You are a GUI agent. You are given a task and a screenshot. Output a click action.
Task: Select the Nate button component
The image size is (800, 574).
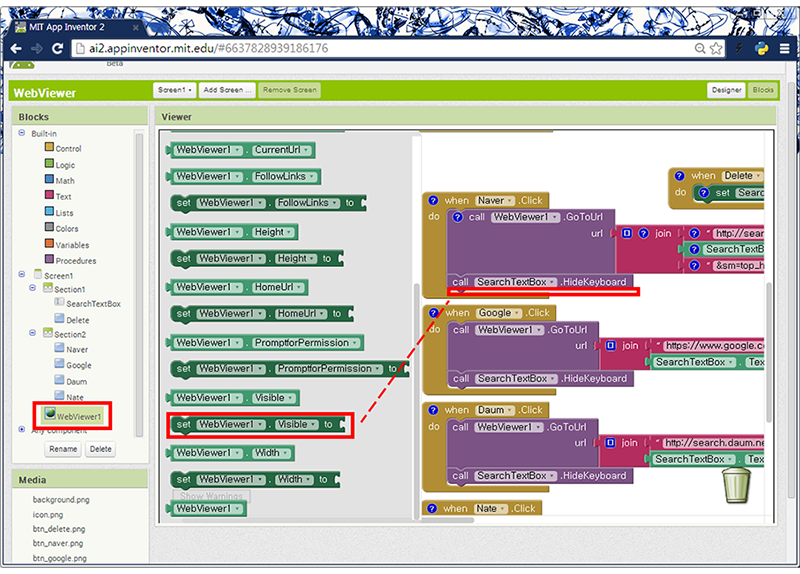coord(69,396)
